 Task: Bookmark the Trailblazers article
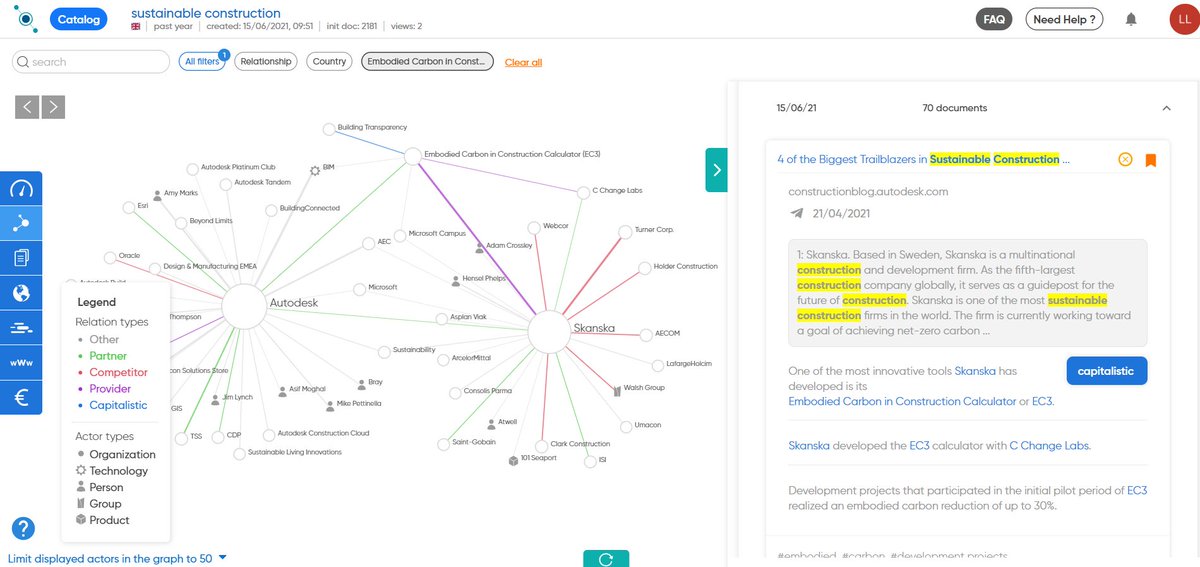tap(1151, 160)
